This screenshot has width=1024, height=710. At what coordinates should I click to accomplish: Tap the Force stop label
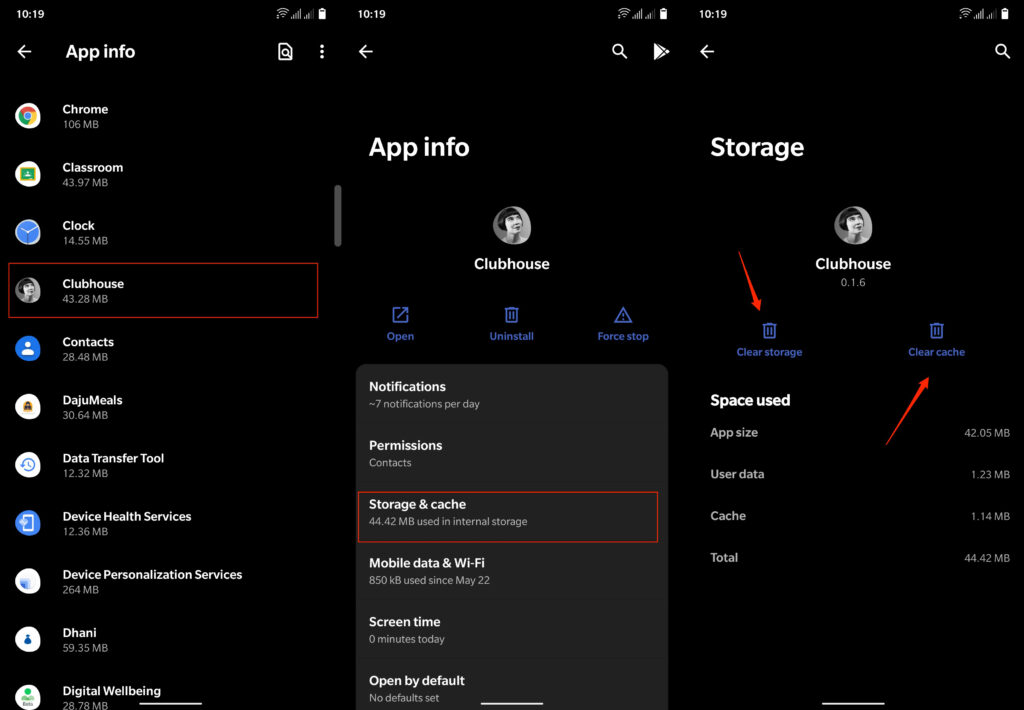(623, 336)
